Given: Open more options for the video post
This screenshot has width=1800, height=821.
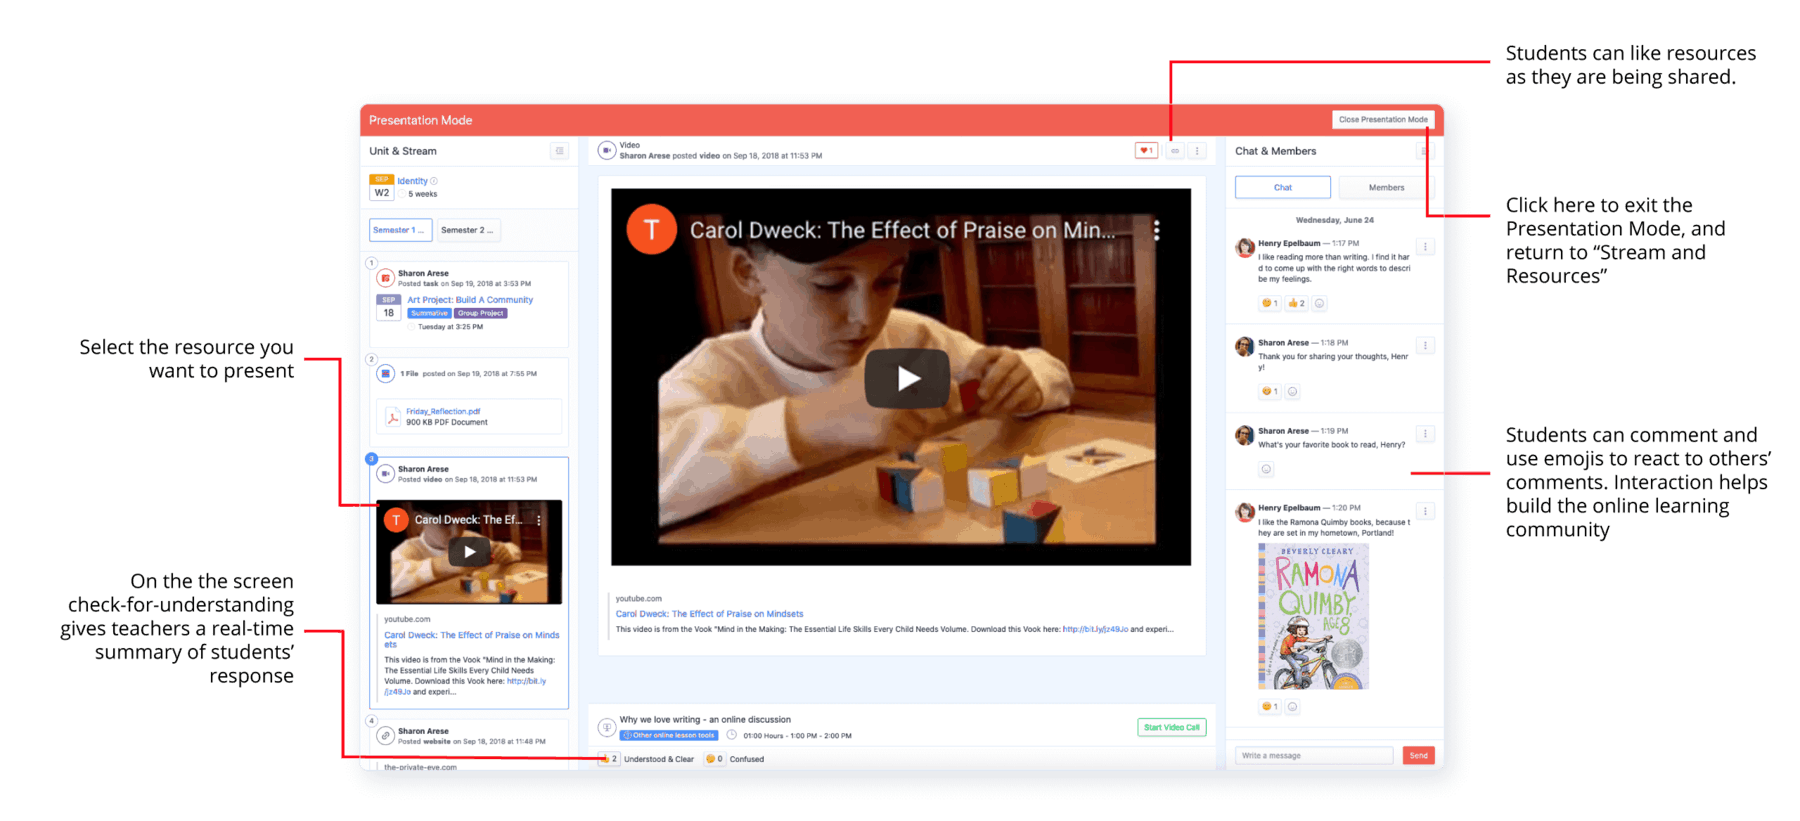Looking at the screenshot, I should tap(1197, 151).
